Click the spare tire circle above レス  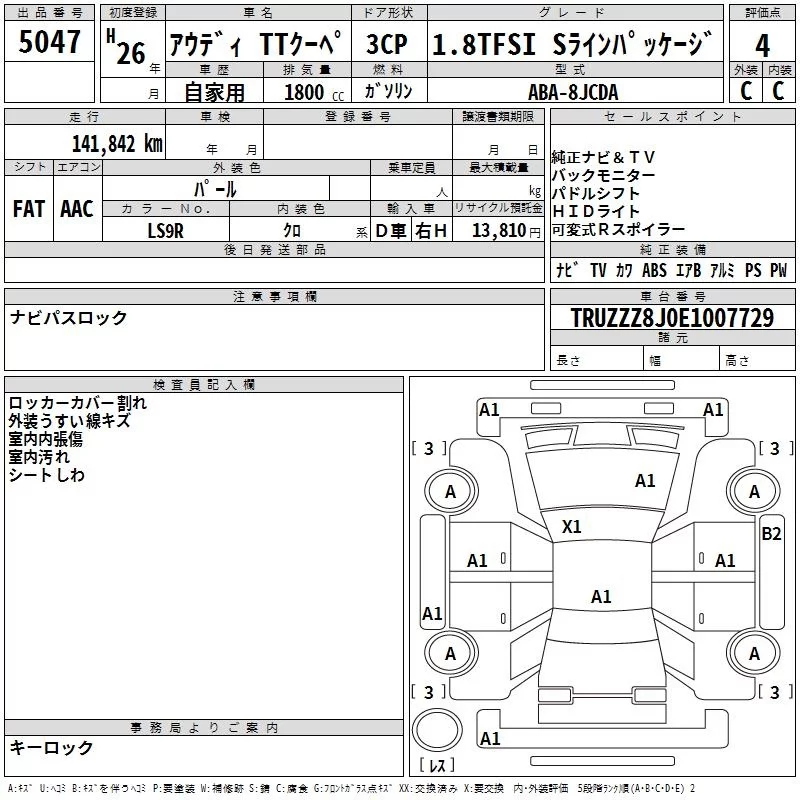[x=438, y=731]
